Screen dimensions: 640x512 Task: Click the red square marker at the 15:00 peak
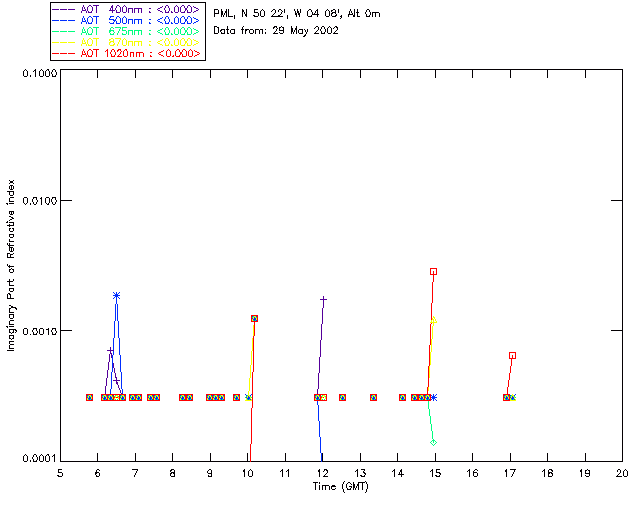(x=433, y=272)
